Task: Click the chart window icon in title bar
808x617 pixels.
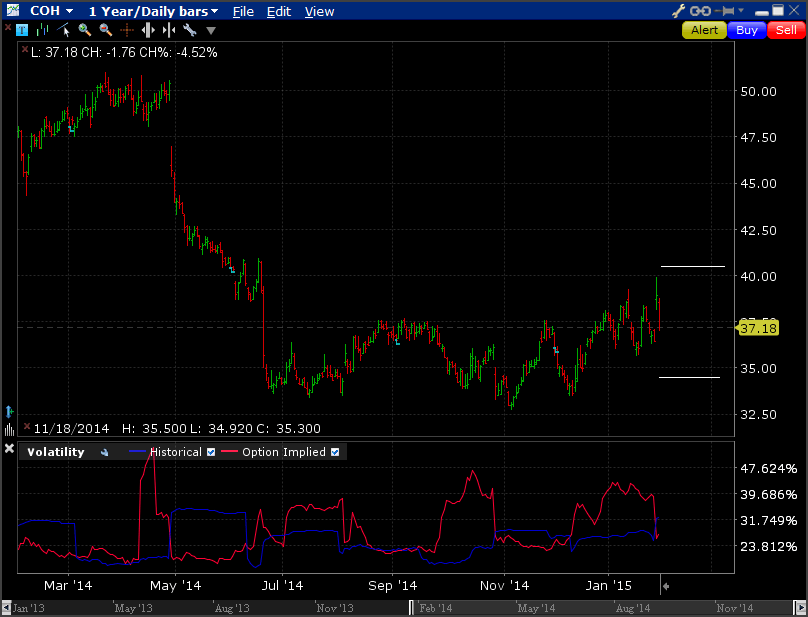Action: (x=13, y=10)
